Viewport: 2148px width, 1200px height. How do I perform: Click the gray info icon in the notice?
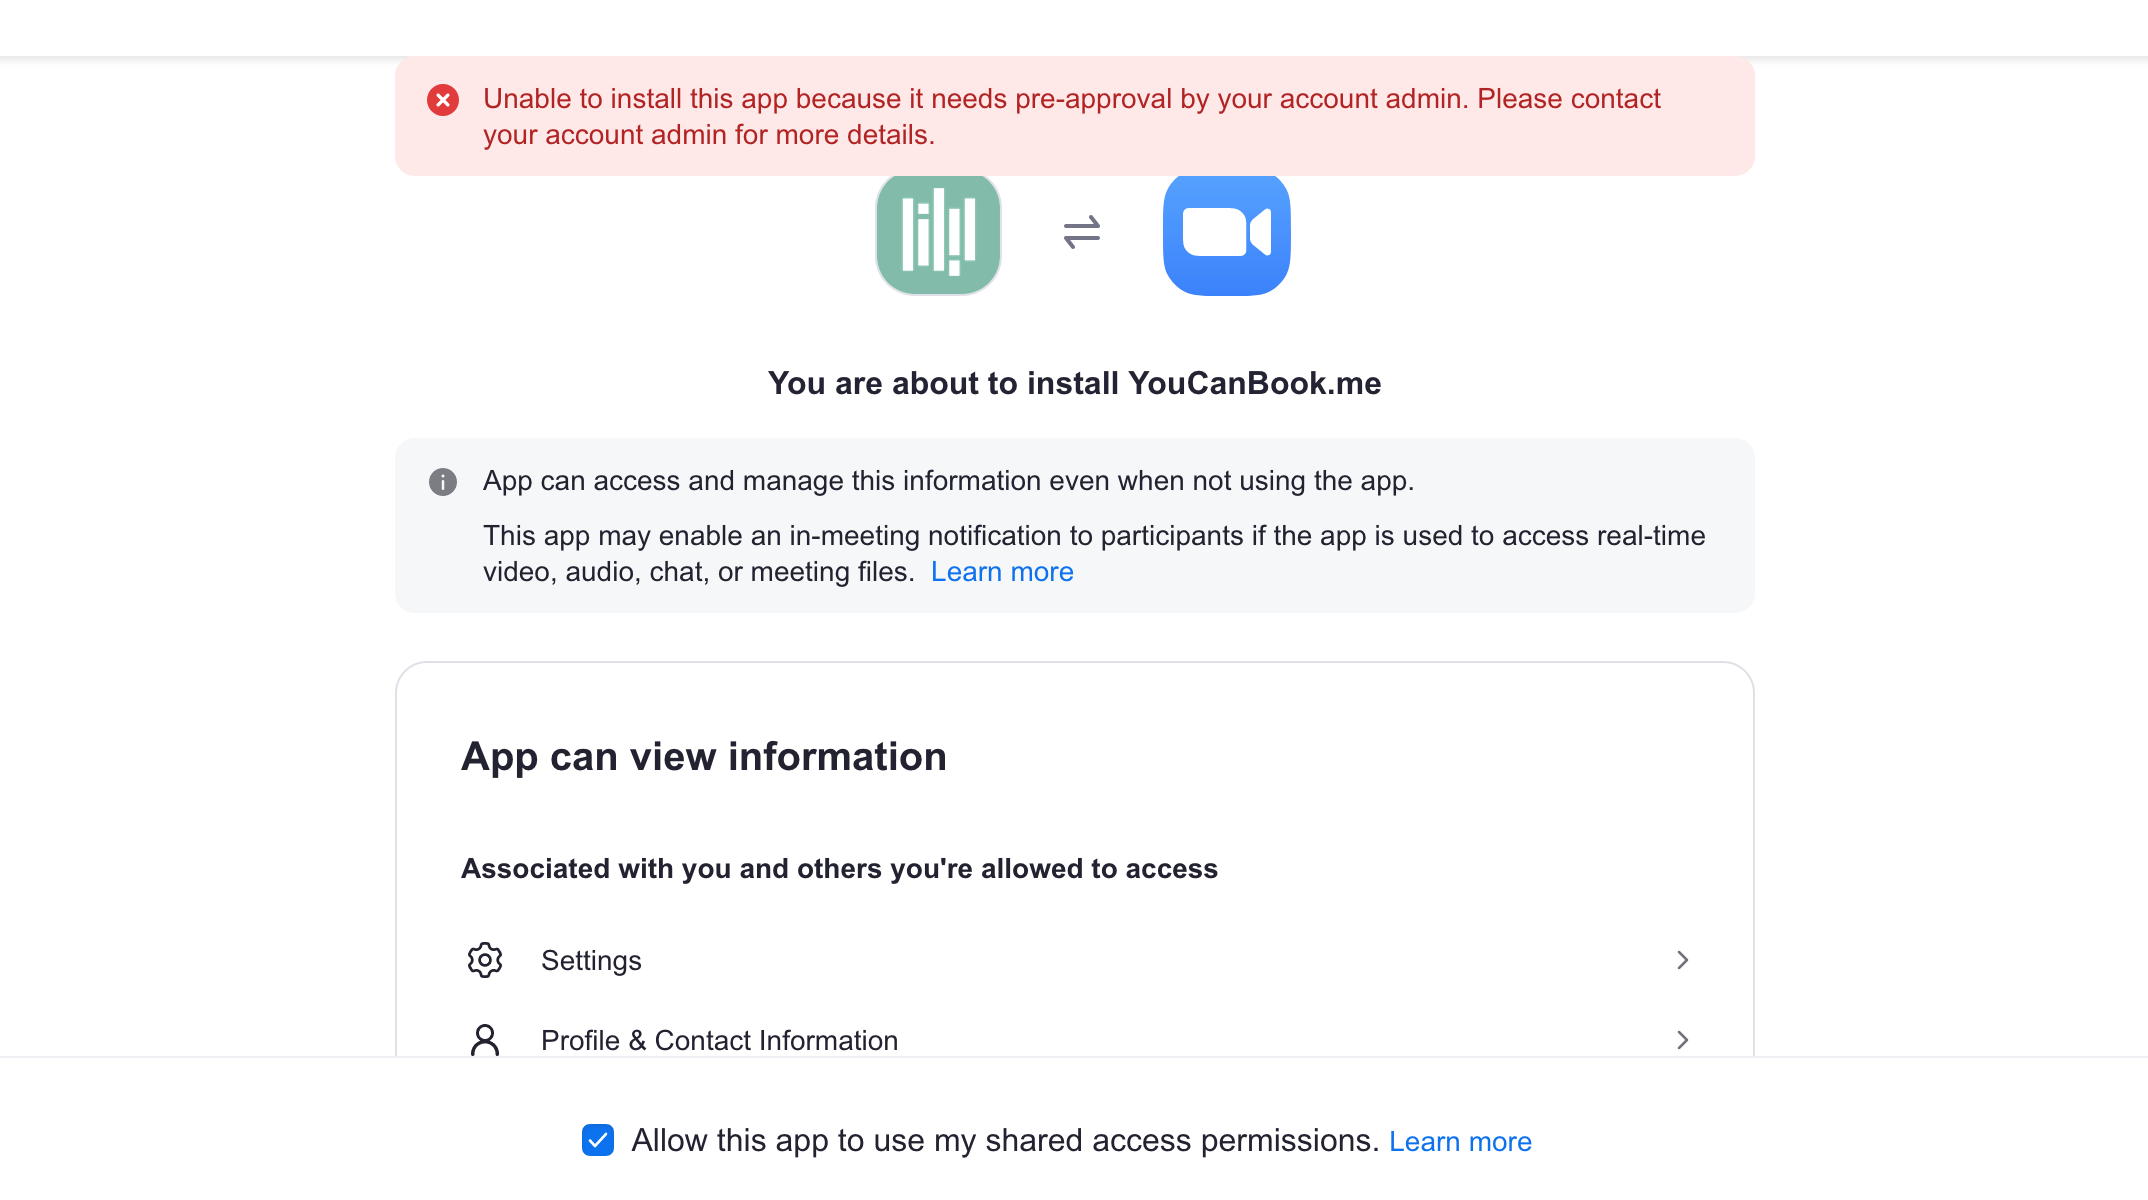pos(443,482)
